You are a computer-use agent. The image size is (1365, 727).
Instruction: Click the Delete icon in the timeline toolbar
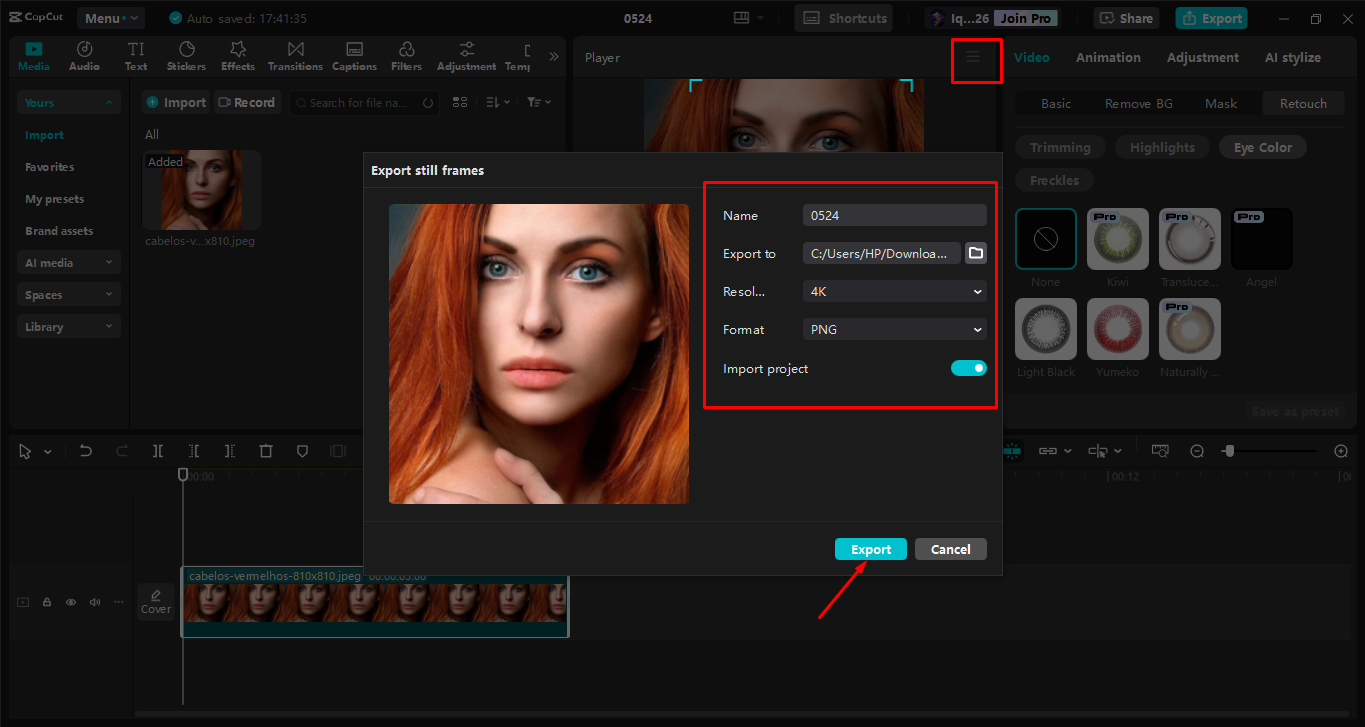pos(265,451)
